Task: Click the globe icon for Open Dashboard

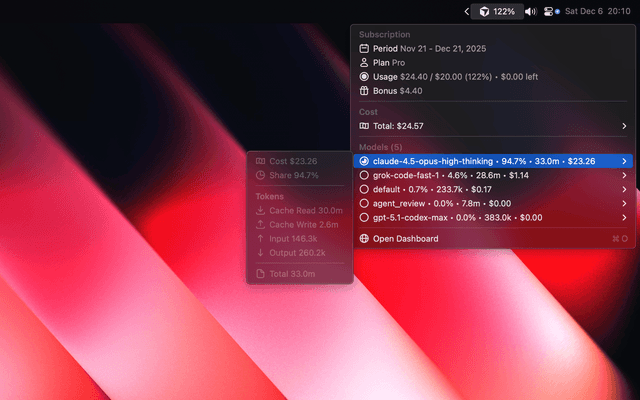Action: [364, 238]
